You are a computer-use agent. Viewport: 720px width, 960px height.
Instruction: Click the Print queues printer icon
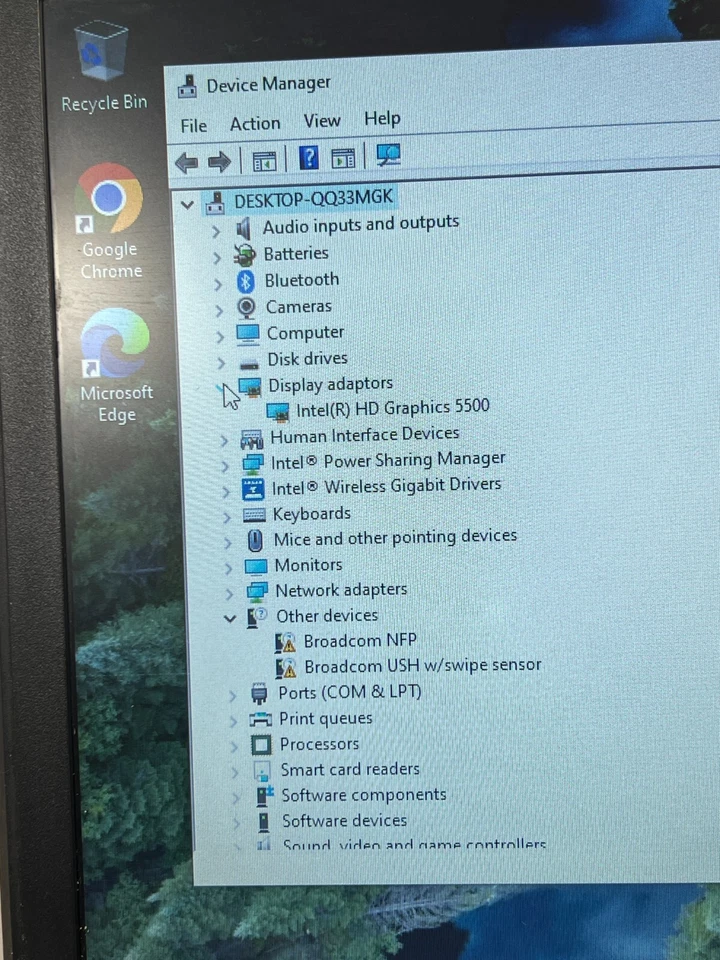pos(260,719)
